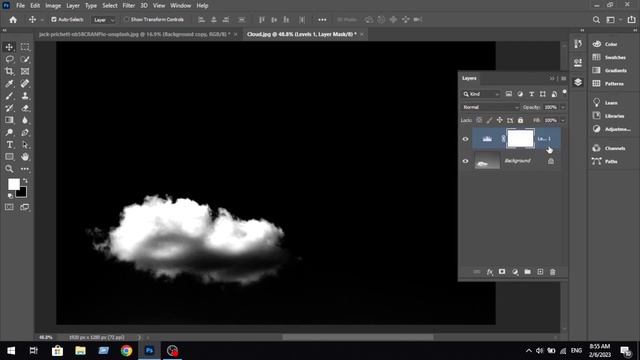The width and height of the screenshot is (640, 360).
Task: Open the Image menu
Action: [x=53, y=6]
